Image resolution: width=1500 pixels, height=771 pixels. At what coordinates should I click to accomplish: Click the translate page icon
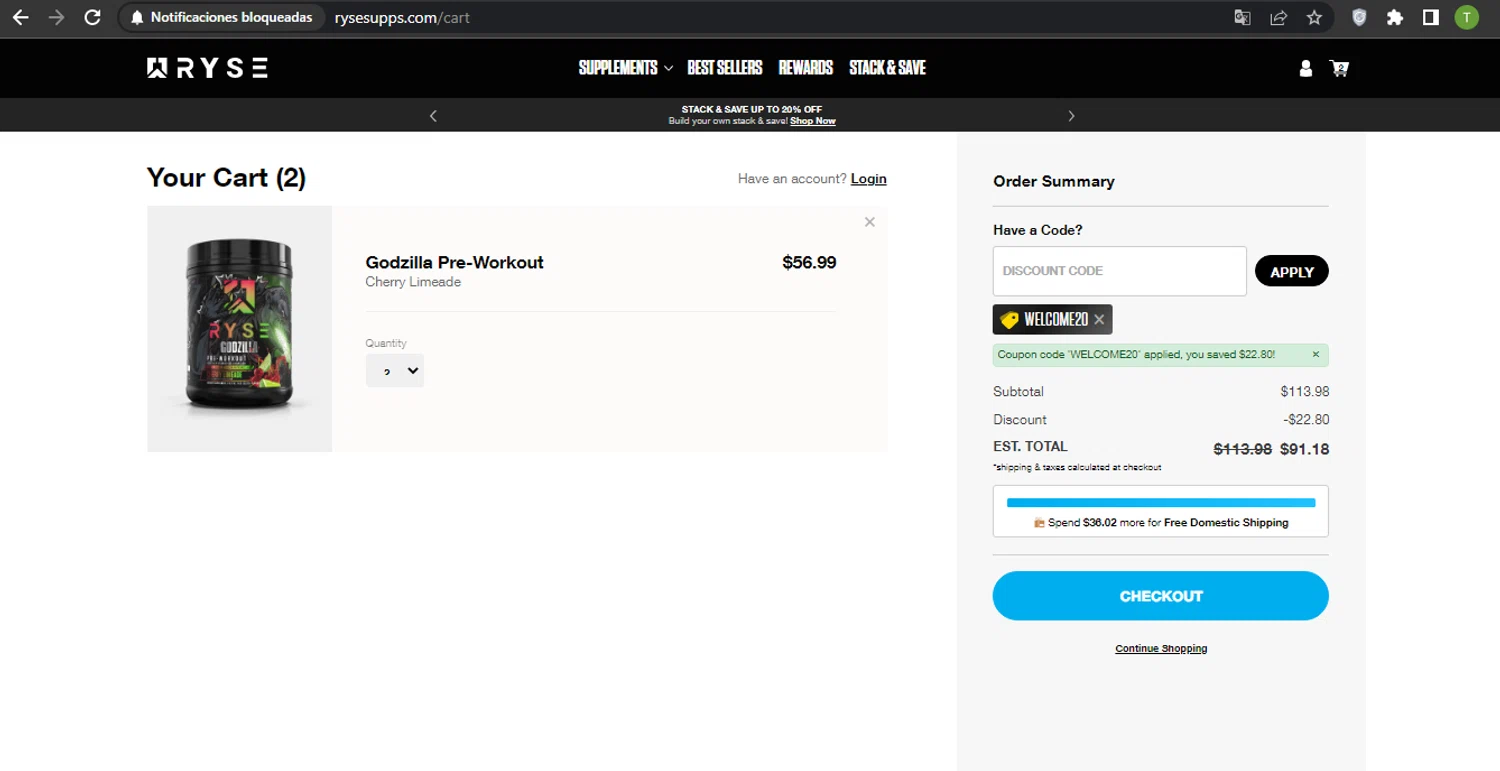pyautogui.click(x=1242, y=17)
